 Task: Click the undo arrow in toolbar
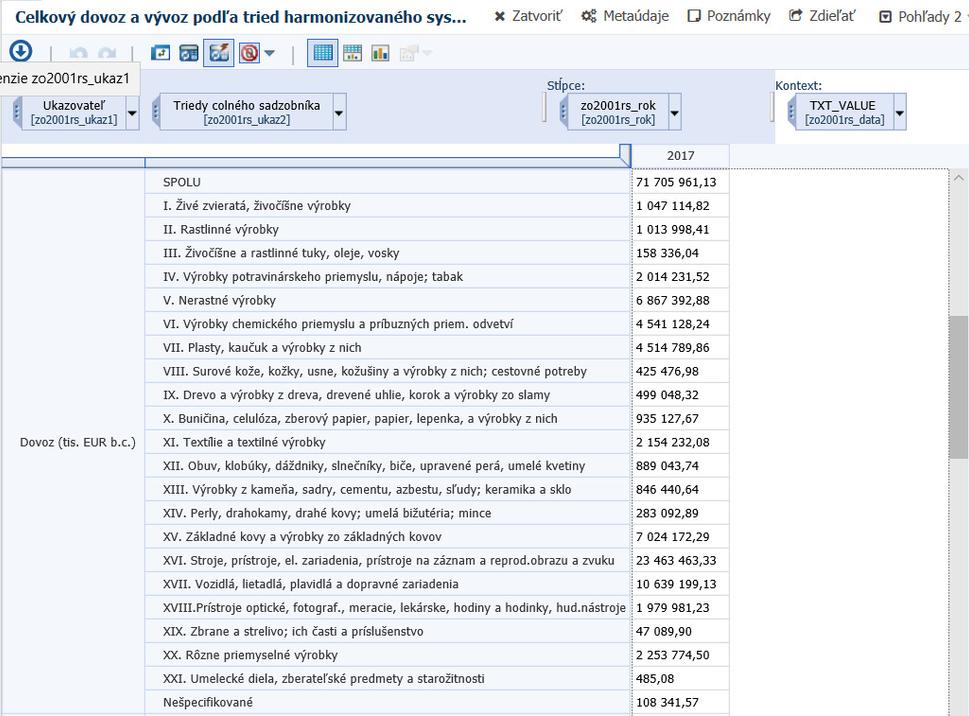[78, 54]
